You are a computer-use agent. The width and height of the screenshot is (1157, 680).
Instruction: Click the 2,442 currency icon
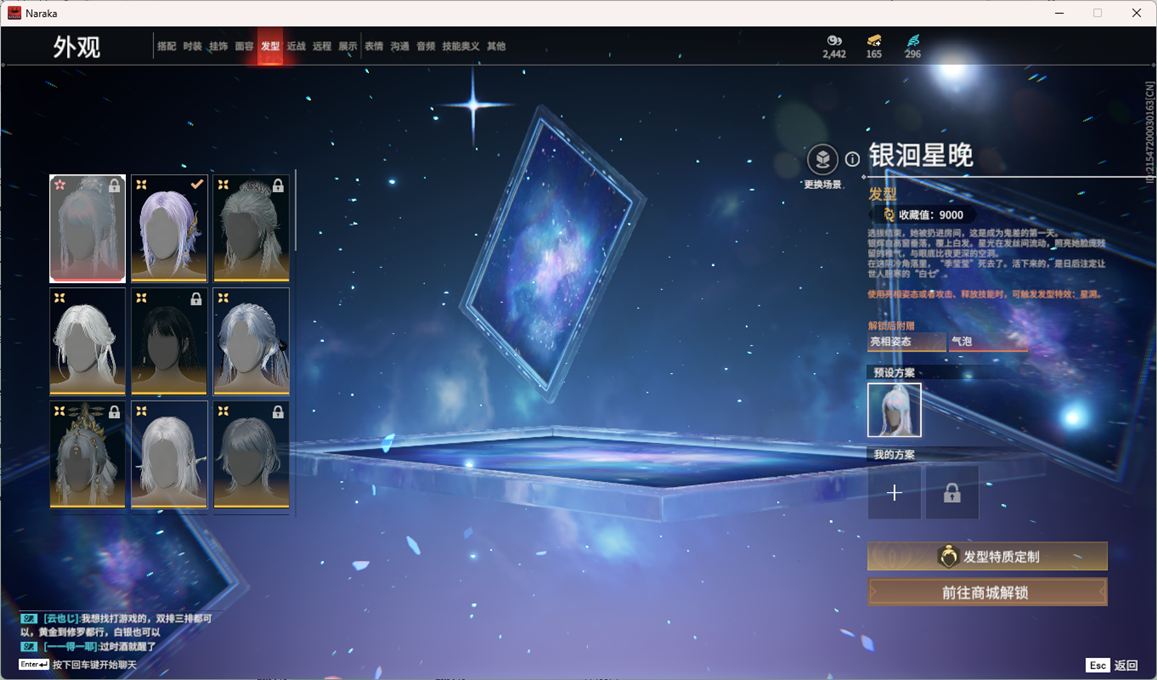(x=834, y=41)
